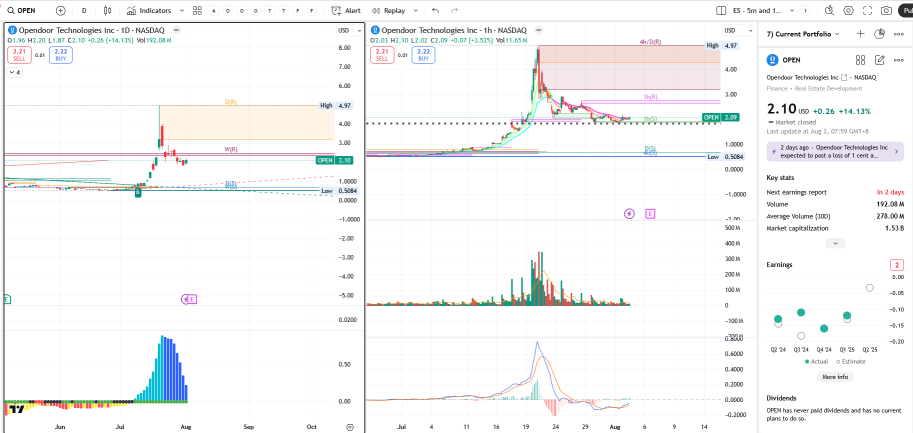Open indicator templates grid icon
The width and height of the screenshot is (913, 433).
[197, 10]
